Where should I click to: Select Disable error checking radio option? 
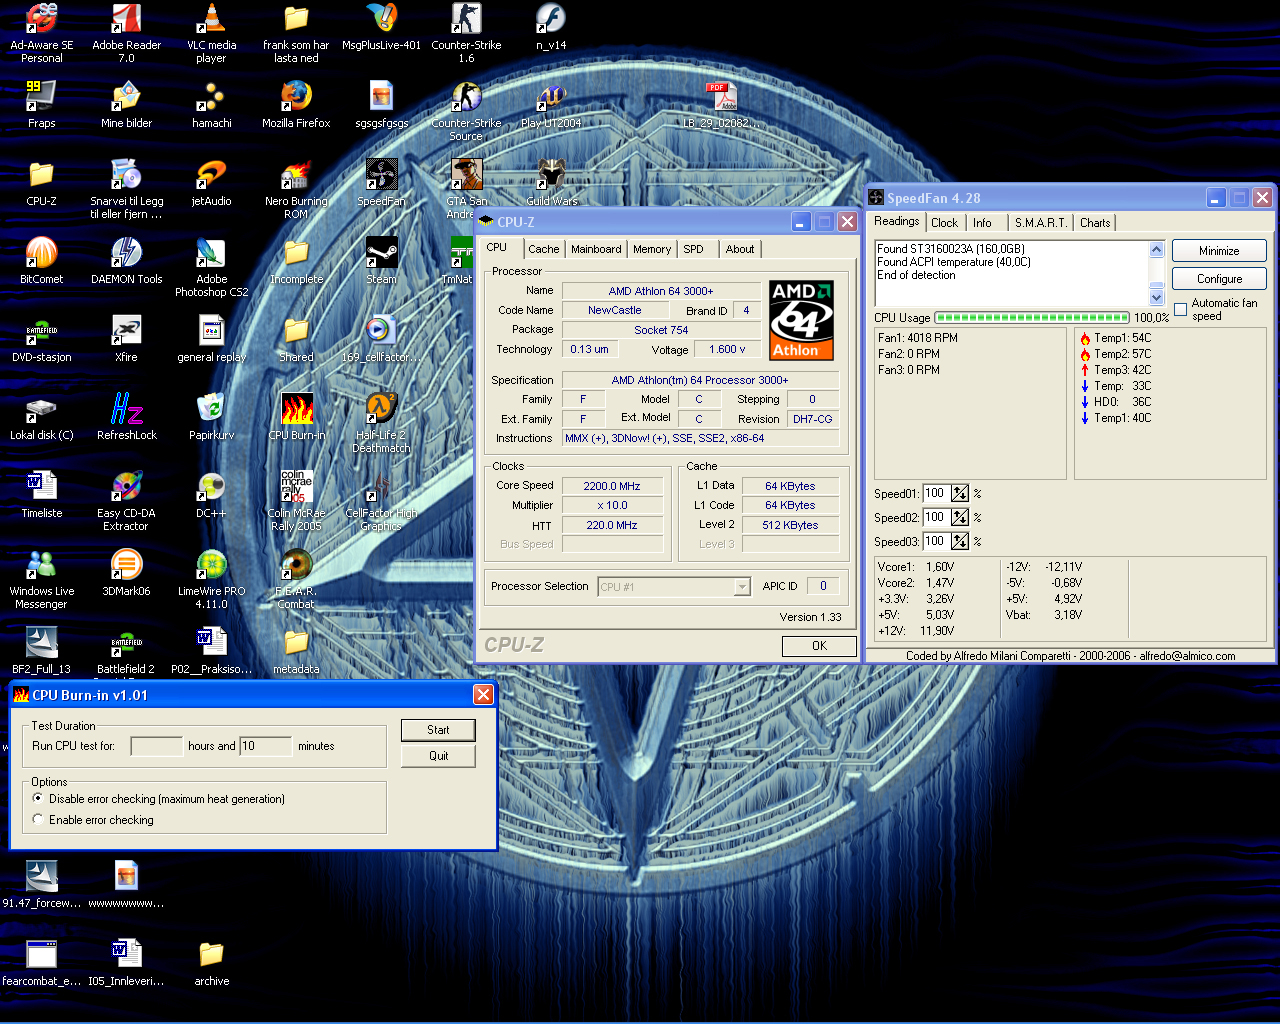38,799
